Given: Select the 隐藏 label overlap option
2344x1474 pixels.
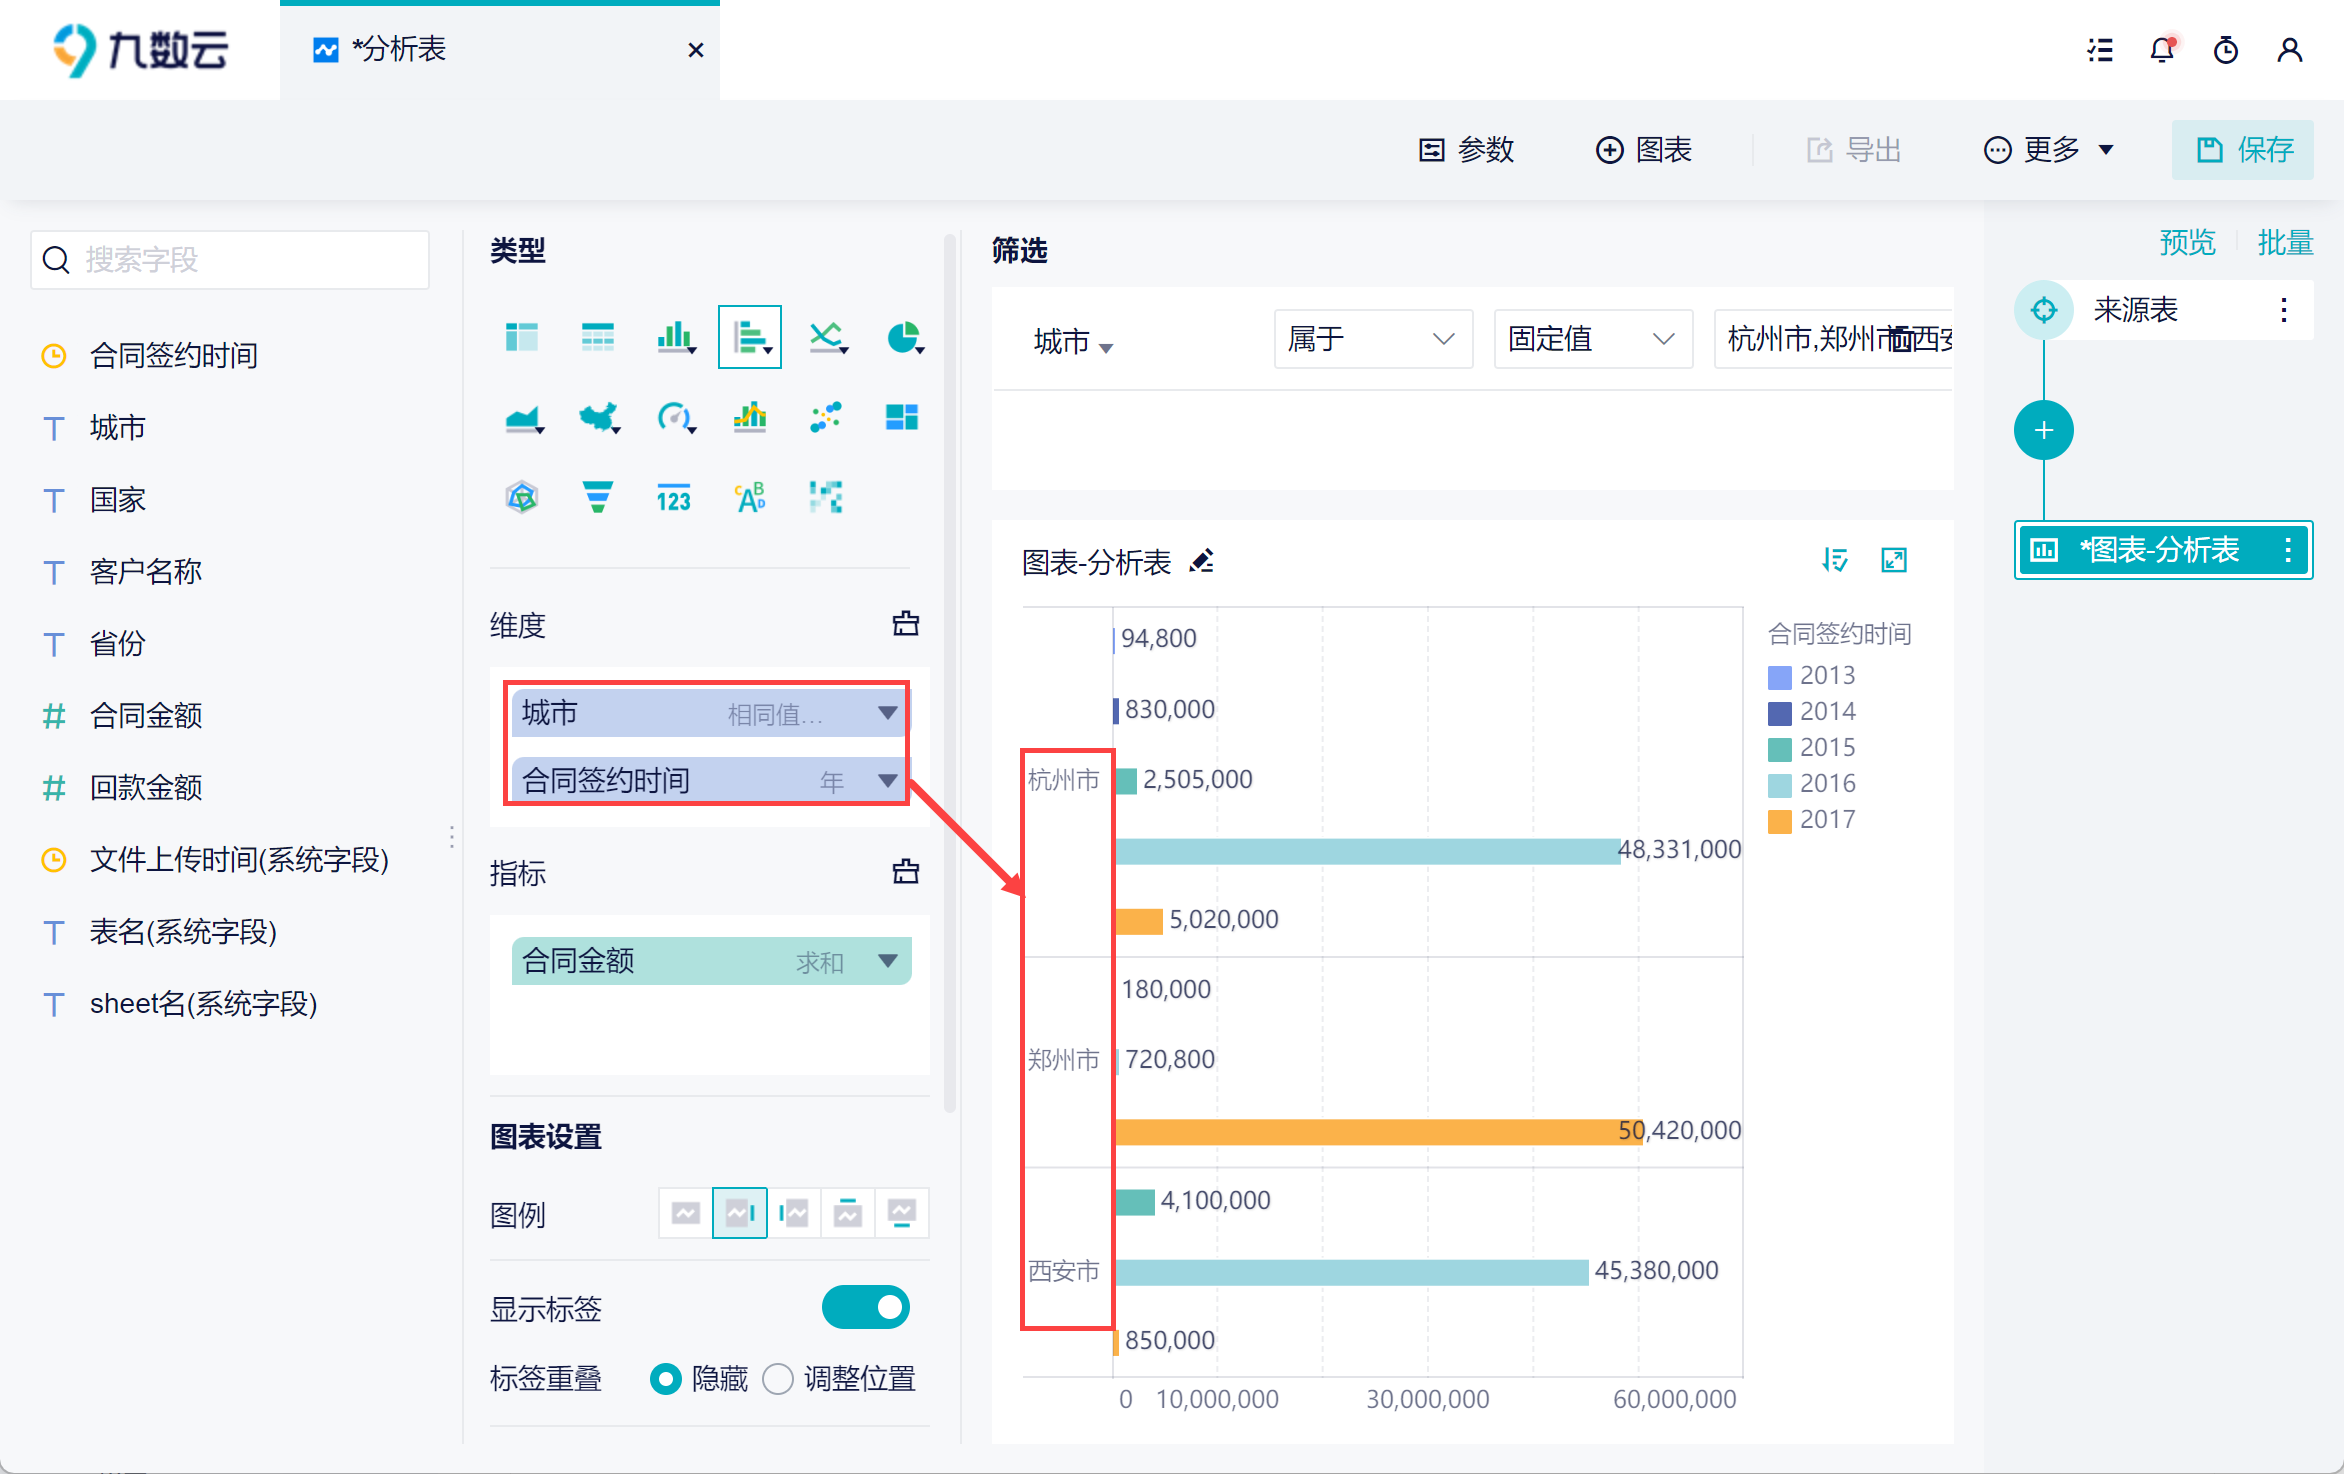Looking at the screenshot, I should pyautogui.click(x=666, y=1379).
